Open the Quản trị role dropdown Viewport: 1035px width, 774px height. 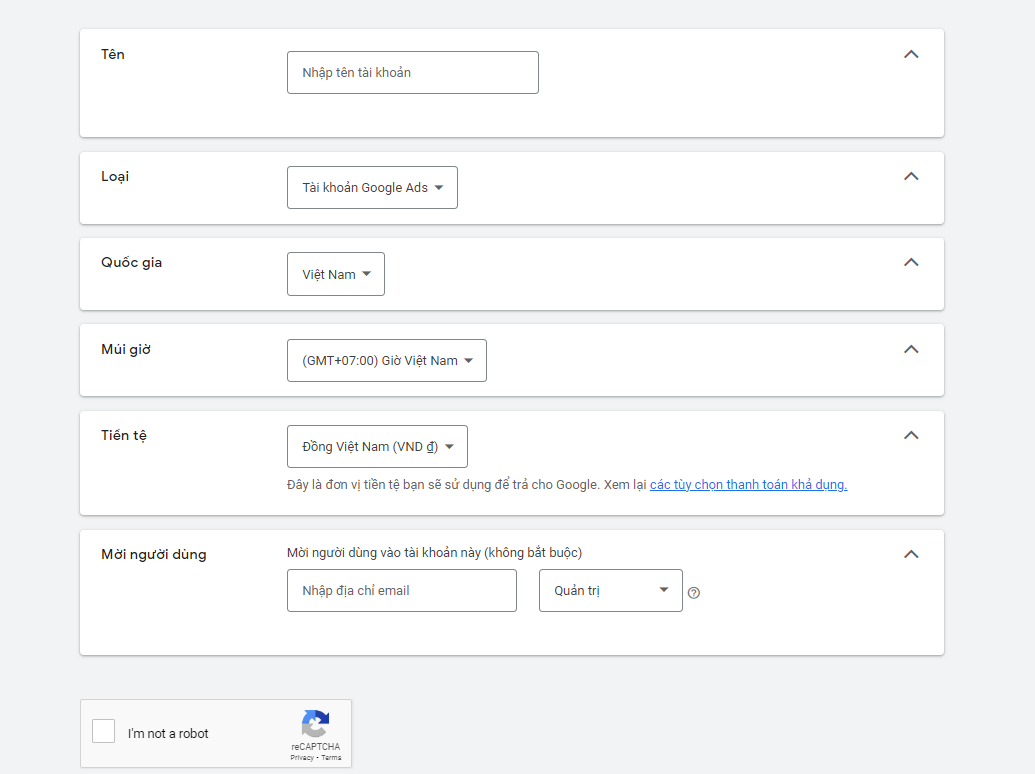611,591
